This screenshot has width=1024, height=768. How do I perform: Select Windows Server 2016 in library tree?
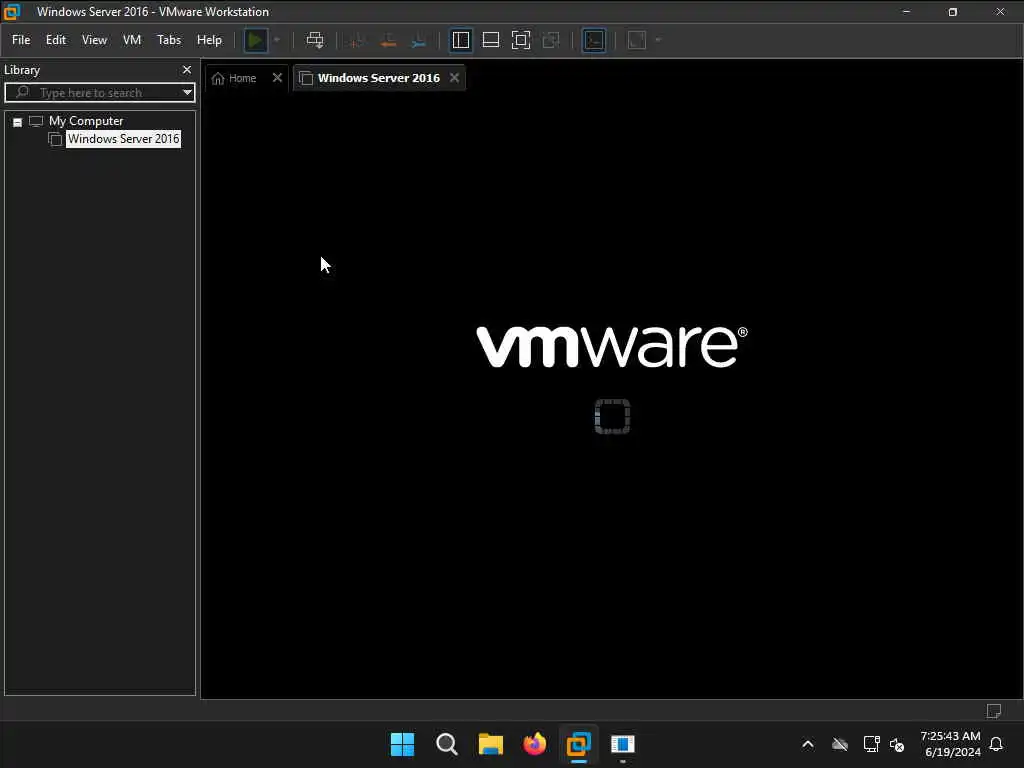[x=123, y=139]
